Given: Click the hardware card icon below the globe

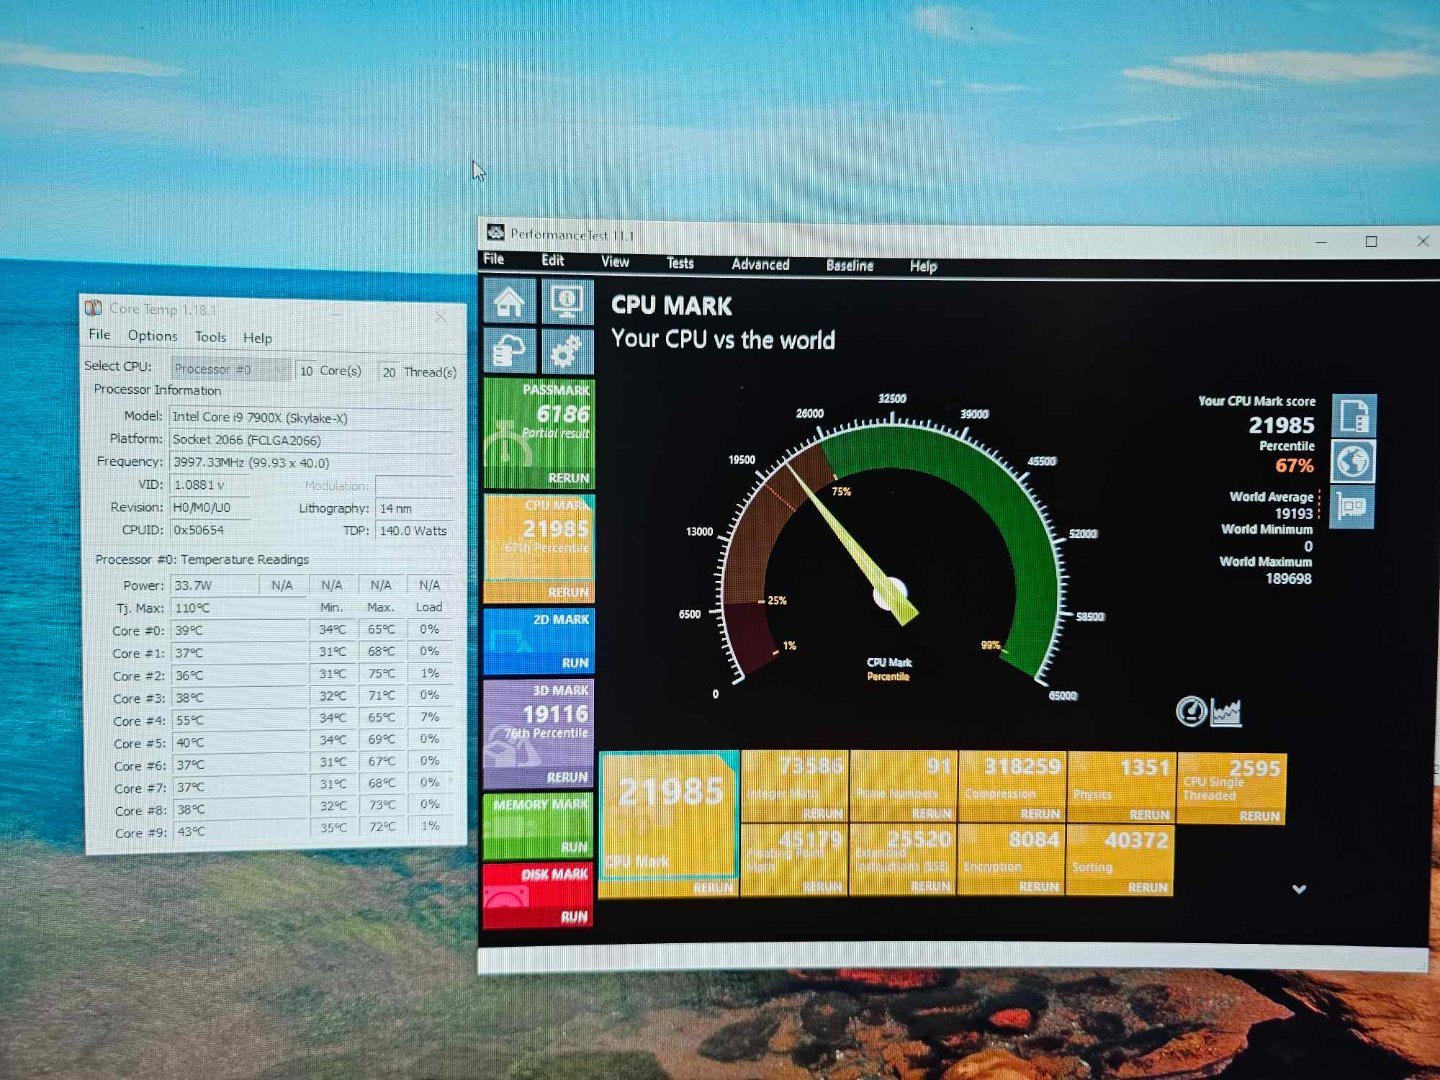Looking at the screenshot, I should (1352, 507).
